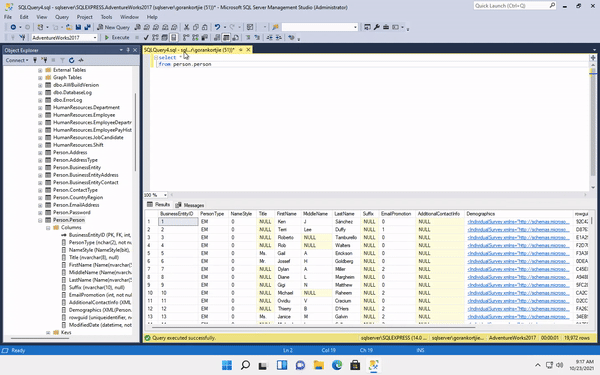Screen dimensions: 600x375
Task: Toggle Include Live Query Statistics
Action: (x=195, y=38)
